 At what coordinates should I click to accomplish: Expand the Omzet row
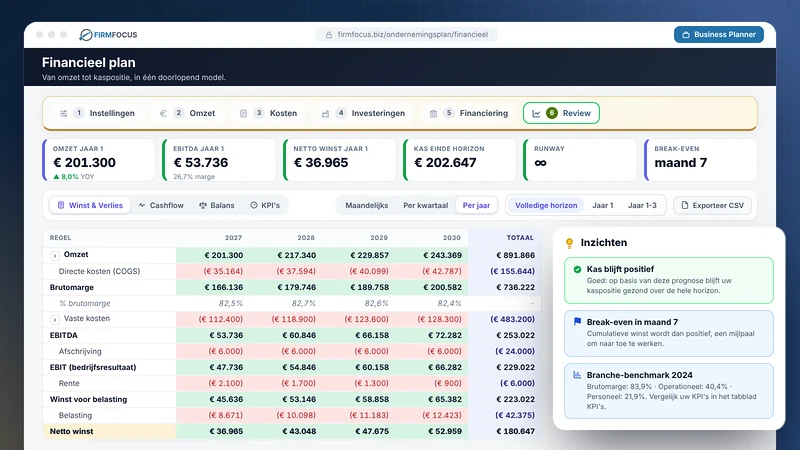coord(55,255)
